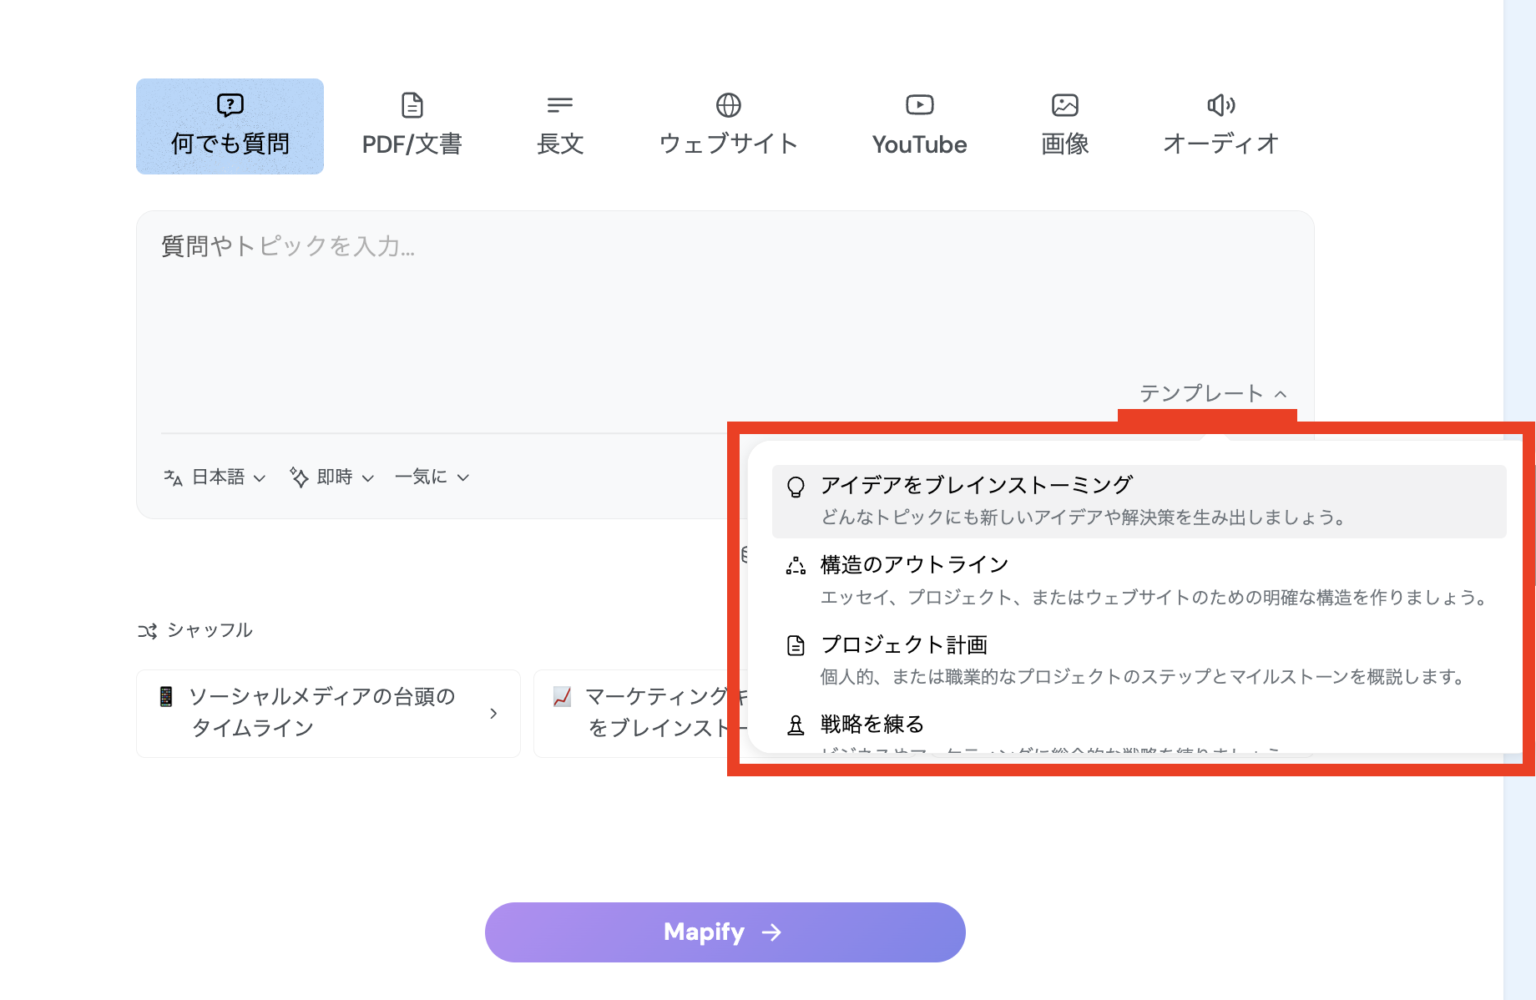Screen dimensions: 1536x1000
Task: Open the 即時 mode dropdown
Action: 331,477
